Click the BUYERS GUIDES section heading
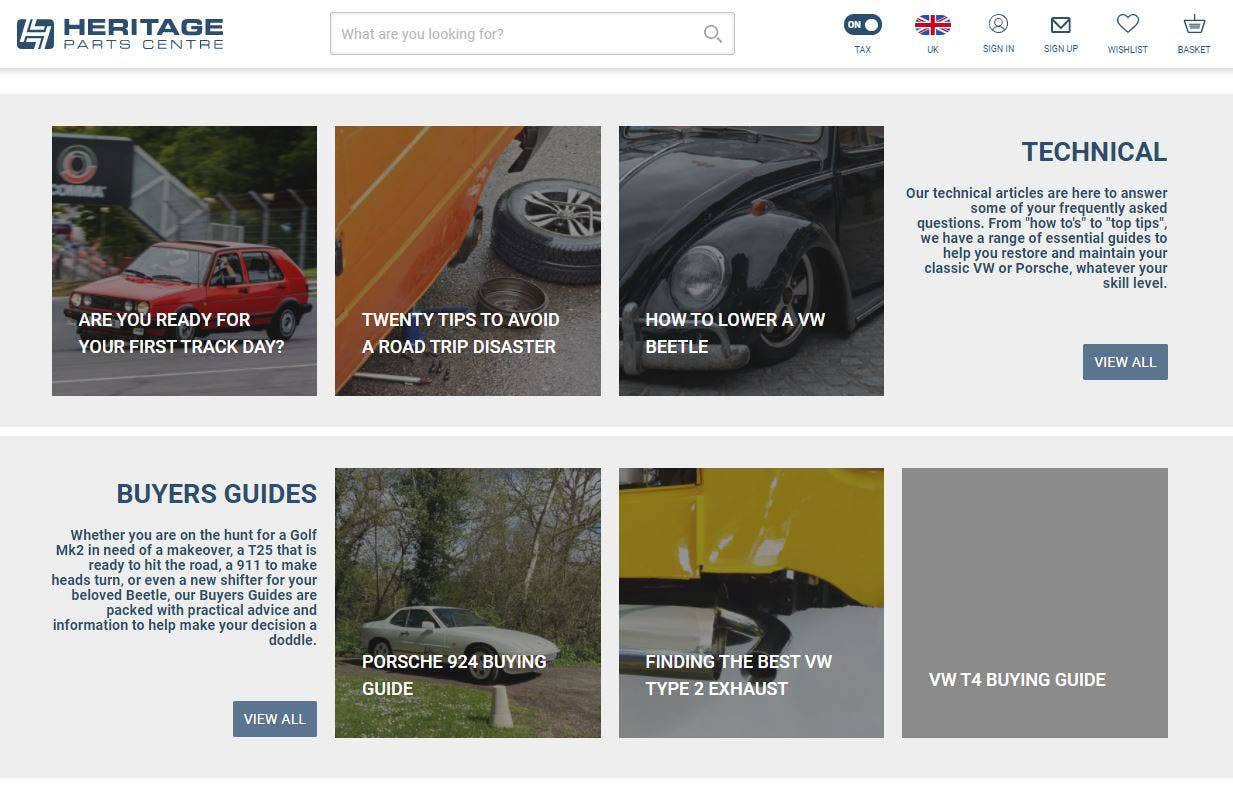This screenshot has height=800, width=1233. click(x=217, y=494)
